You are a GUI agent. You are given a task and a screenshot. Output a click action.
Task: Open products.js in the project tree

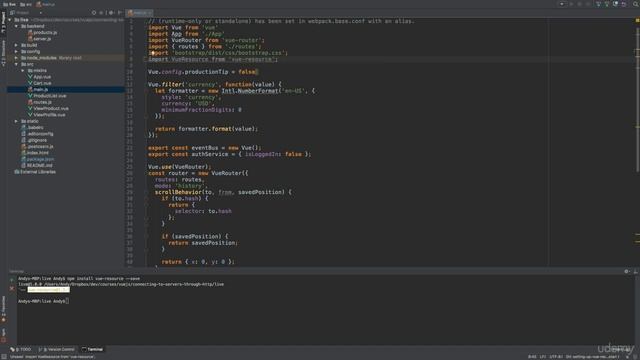coord(42,33)
